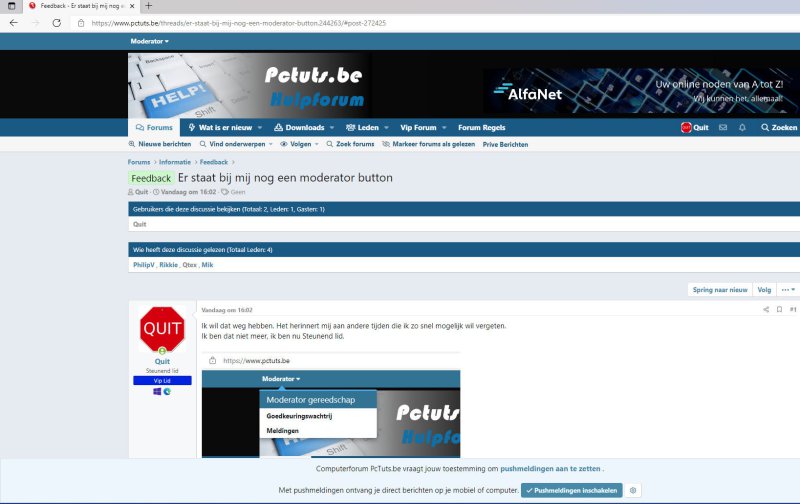Go to Feedback breadcrumb

tap(214, 162)
